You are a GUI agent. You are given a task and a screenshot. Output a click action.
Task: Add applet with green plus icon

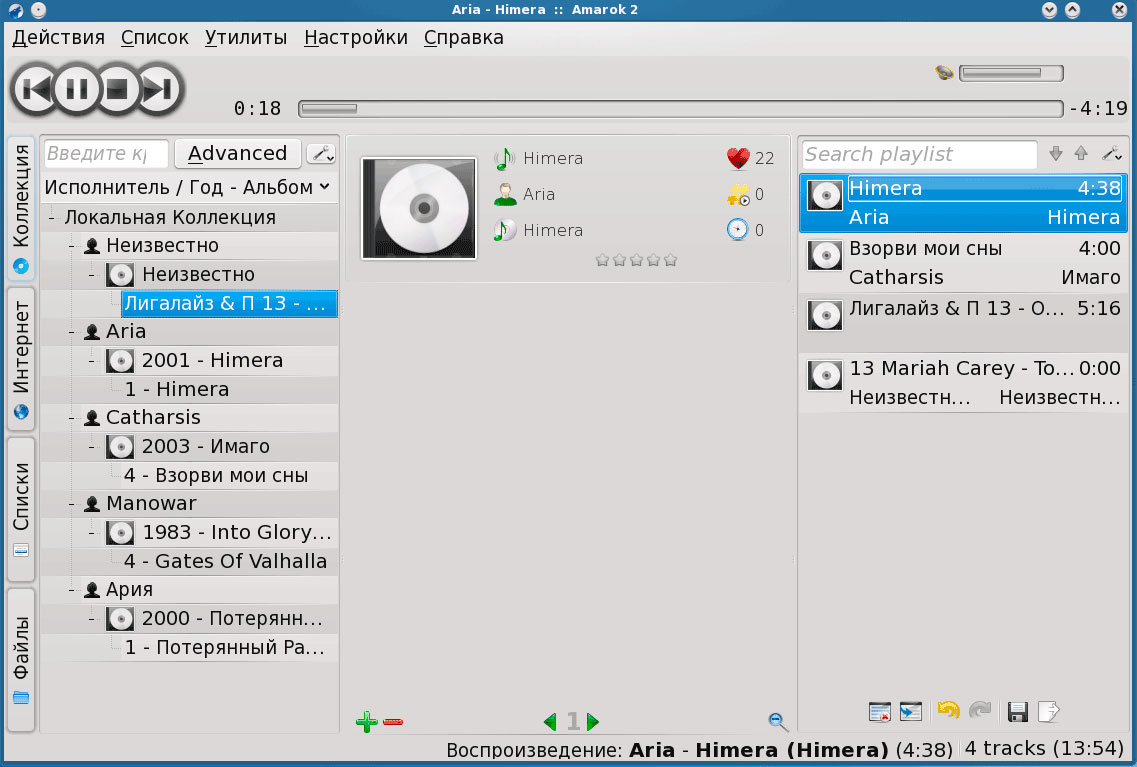[367, 722]
